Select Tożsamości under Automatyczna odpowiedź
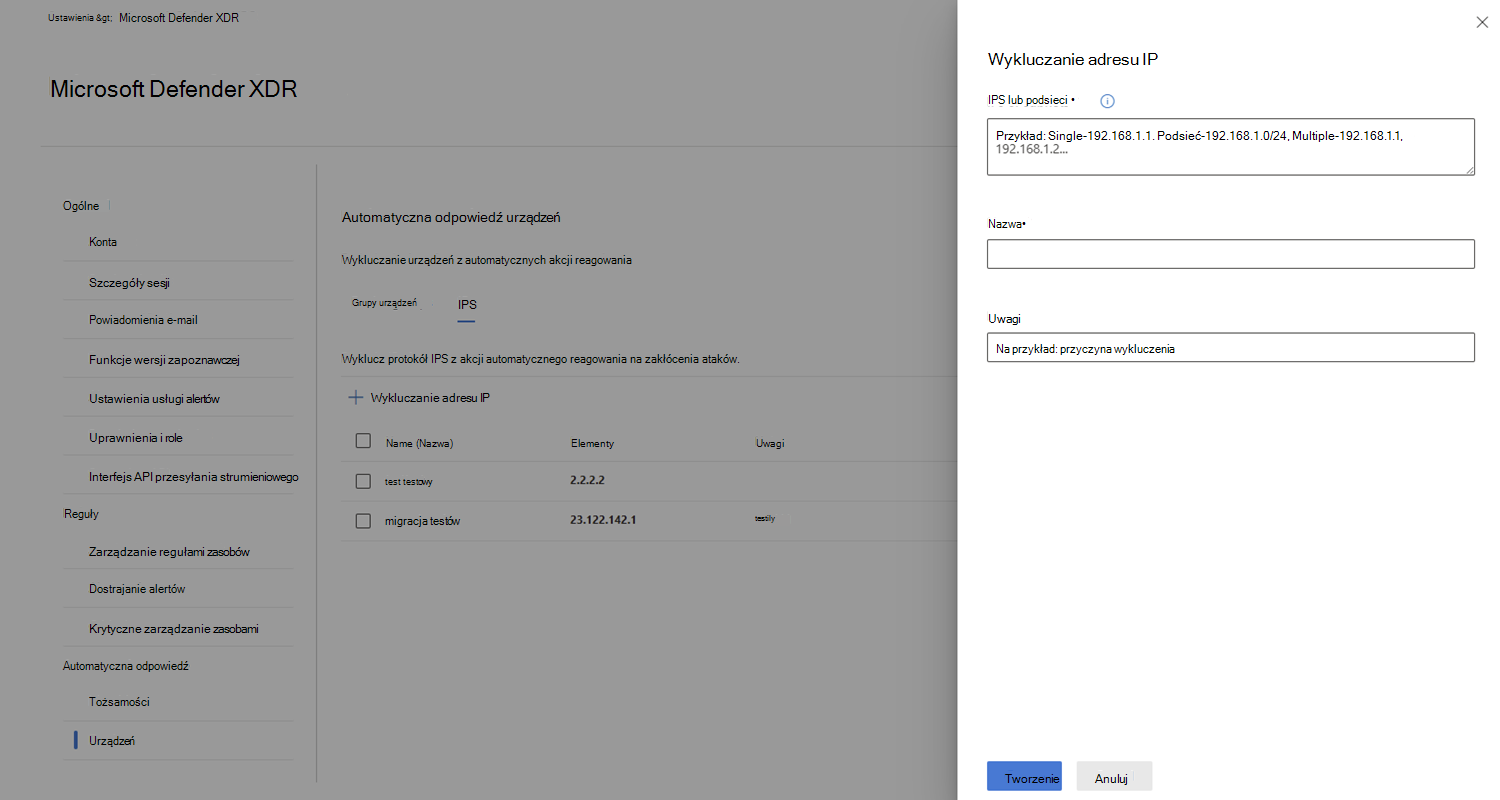This screenshot has width=1500, height=800. [119, 702]
